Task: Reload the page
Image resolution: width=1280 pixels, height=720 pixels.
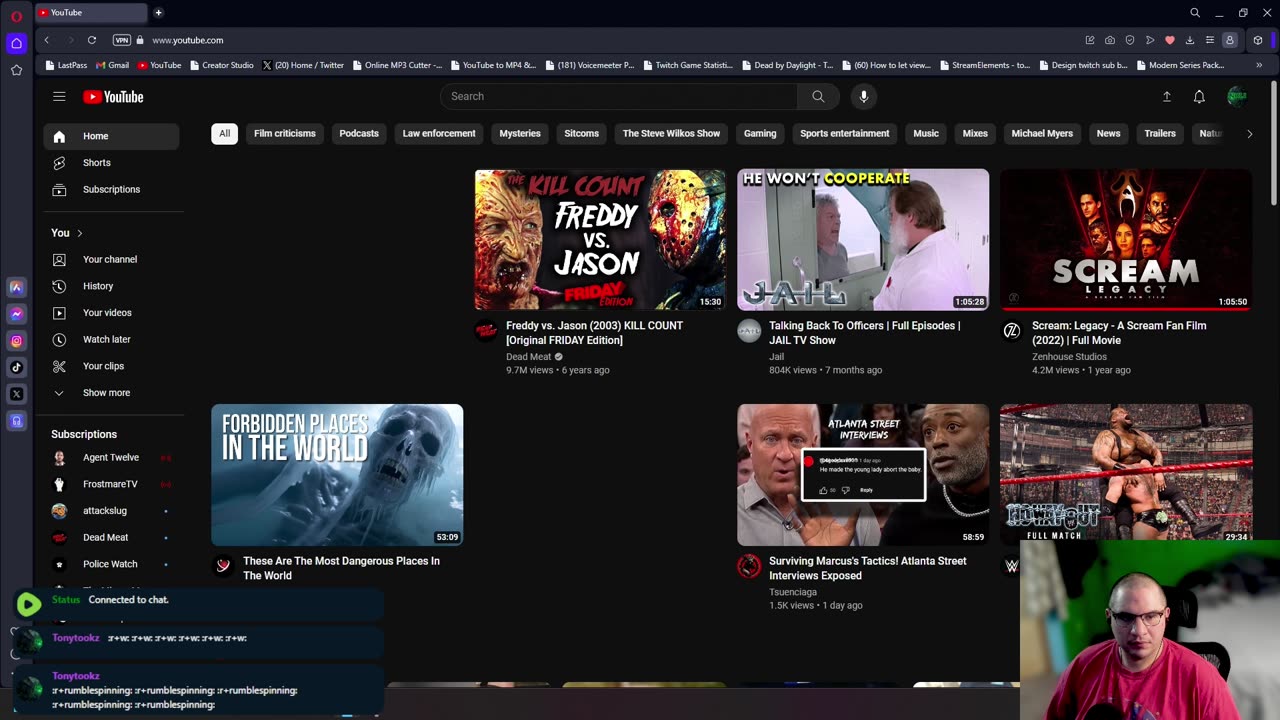Action: [x=91, y=40]
